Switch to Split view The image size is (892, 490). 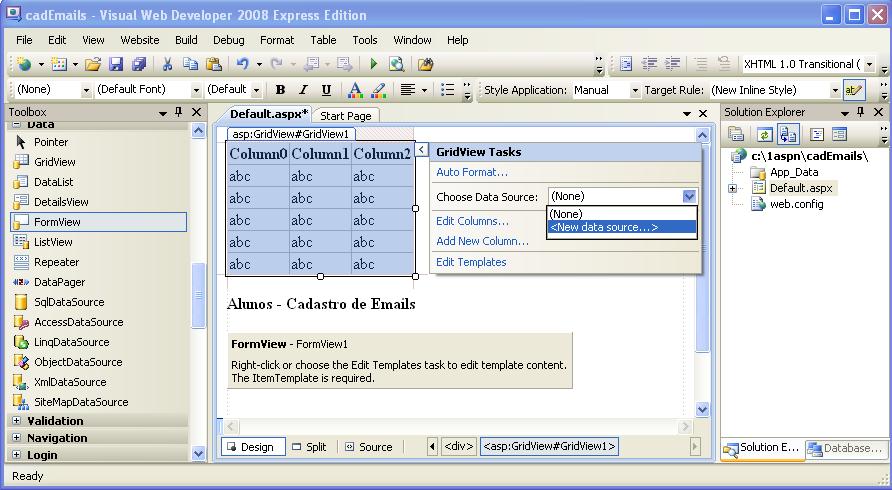click(x=309, y=447)
